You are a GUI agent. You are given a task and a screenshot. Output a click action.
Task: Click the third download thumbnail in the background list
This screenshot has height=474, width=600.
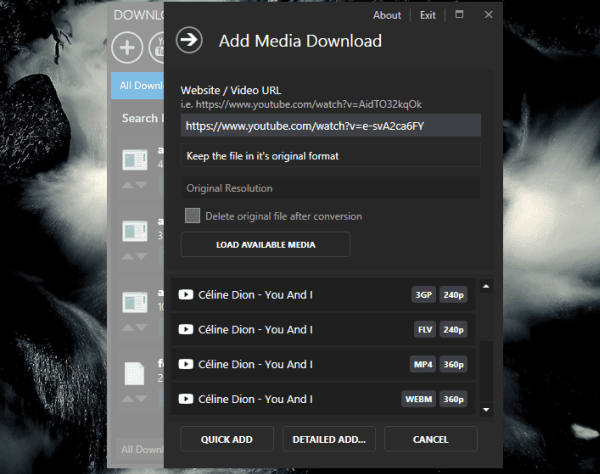pyautogui.click(x=135, y=302)
